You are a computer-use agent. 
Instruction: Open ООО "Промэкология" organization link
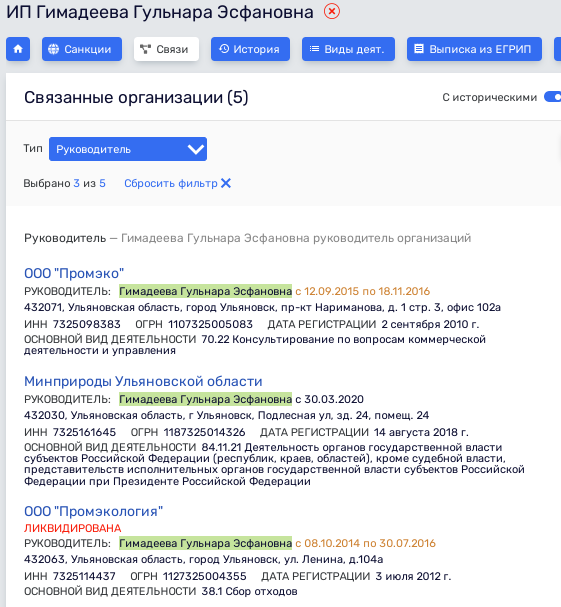tap(93, 511)
